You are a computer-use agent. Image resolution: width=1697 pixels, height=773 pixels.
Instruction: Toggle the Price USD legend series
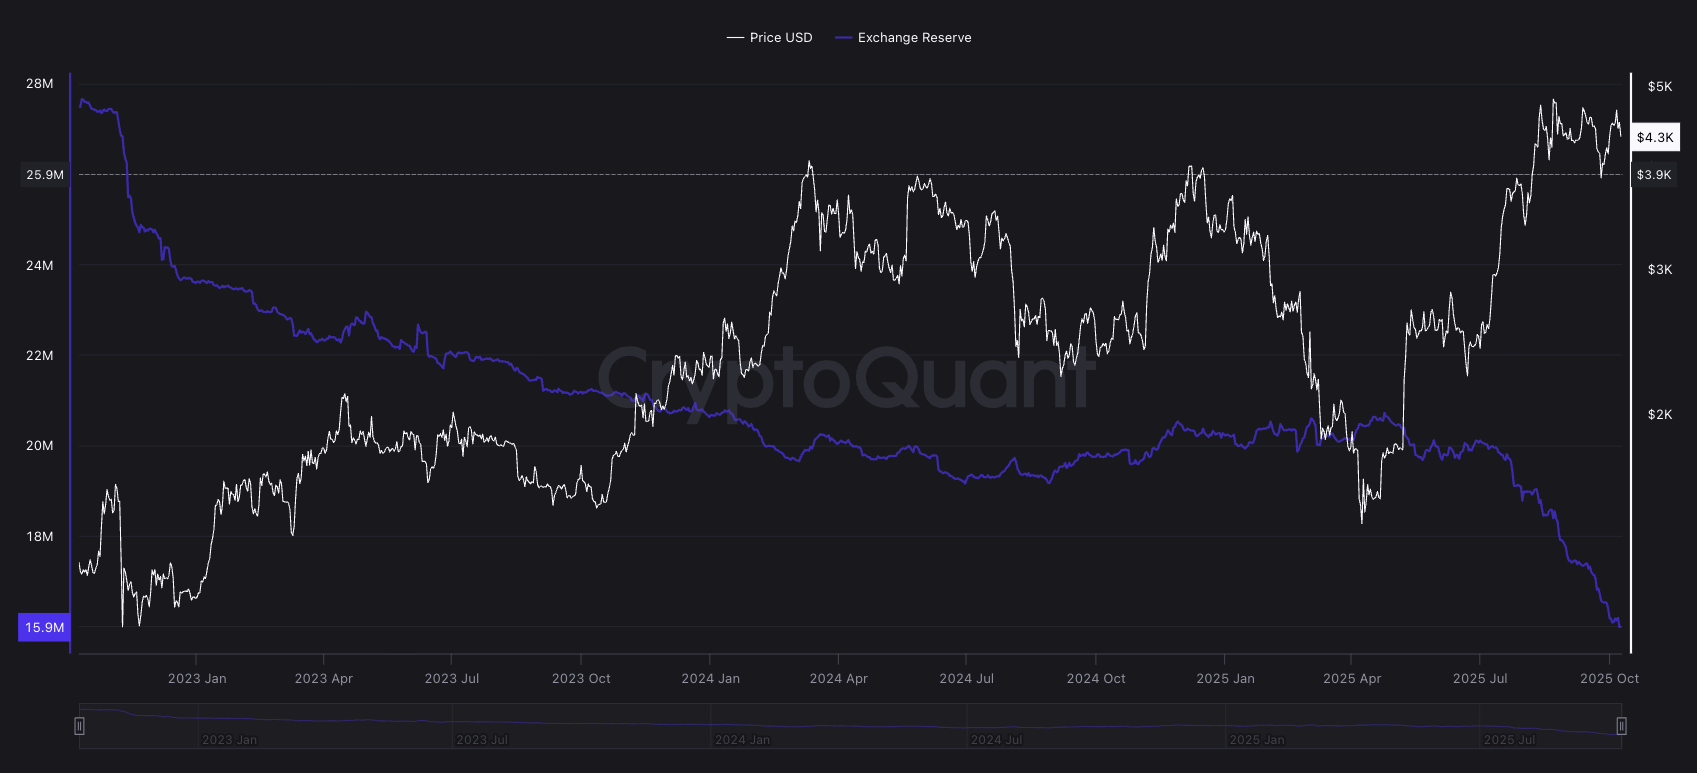[780, 38]
